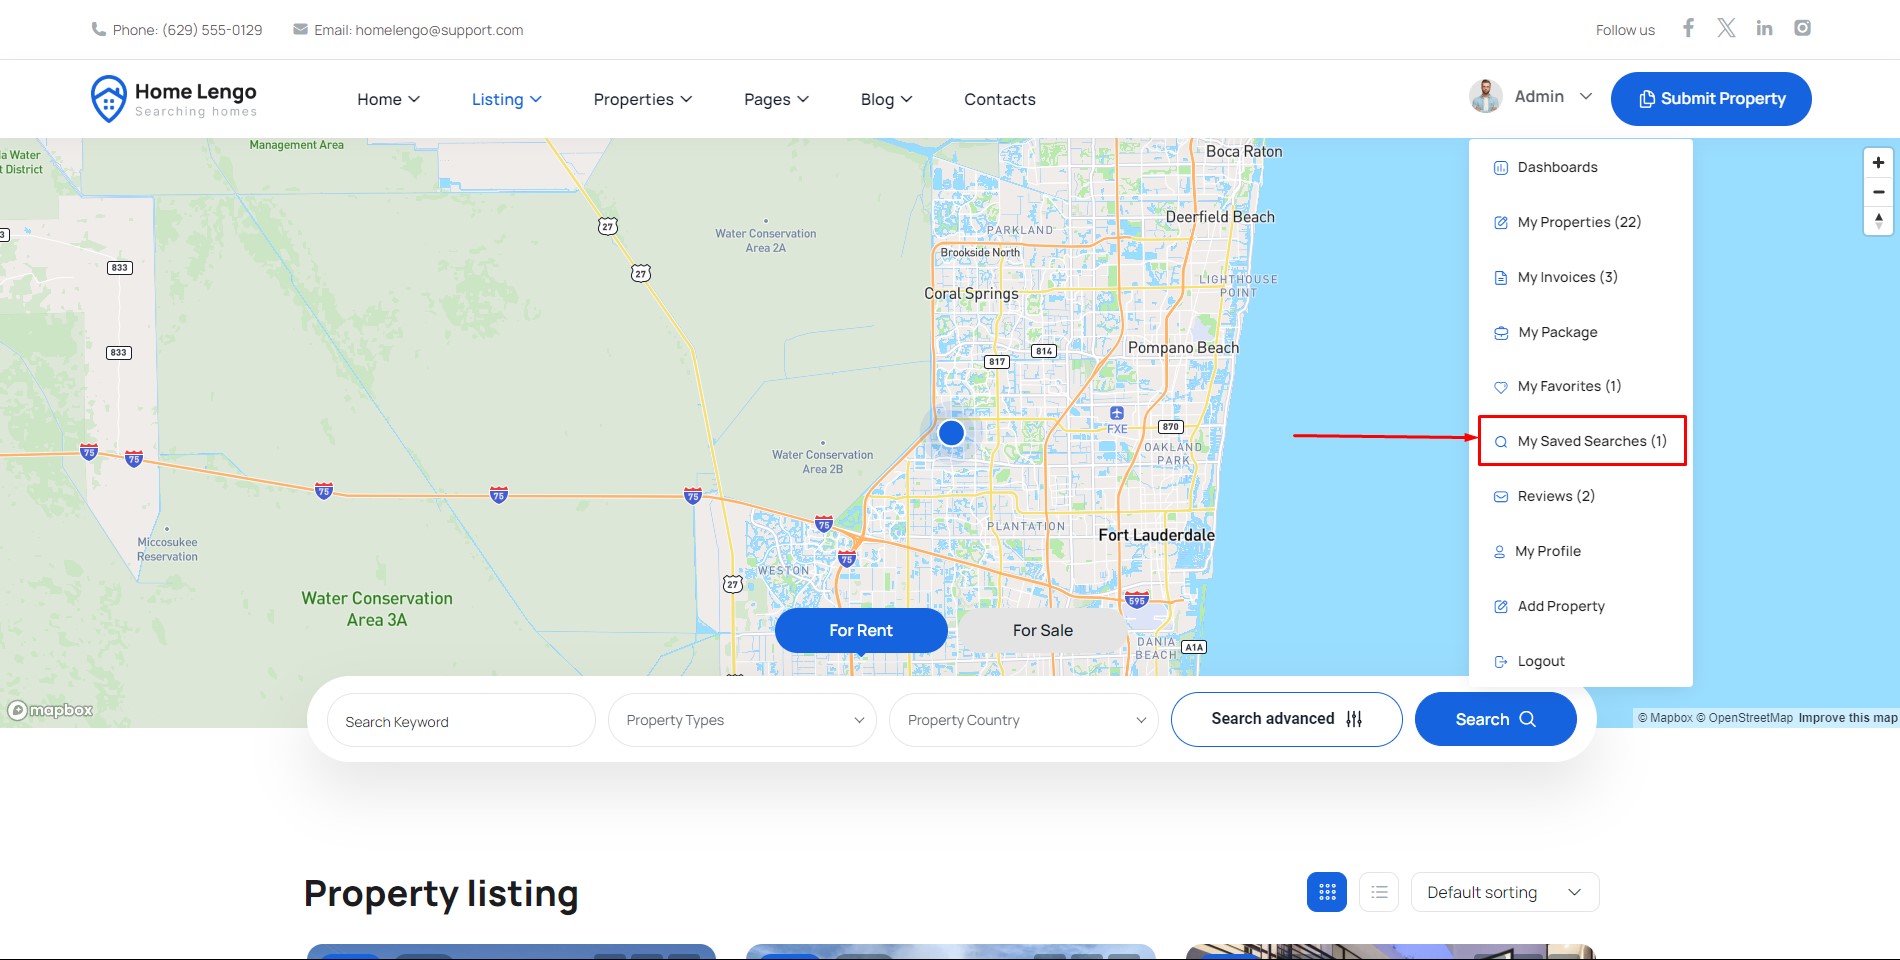Click the email envelope icon
This screenshot has height=960, width=1900.
(300, 30)
